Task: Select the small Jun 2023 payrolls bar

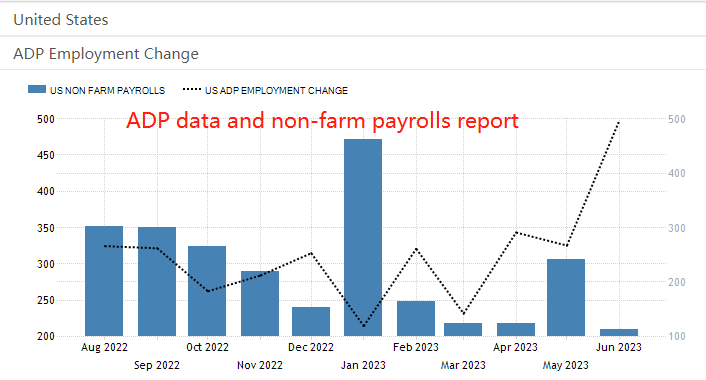Action: (x=619, y=332)
